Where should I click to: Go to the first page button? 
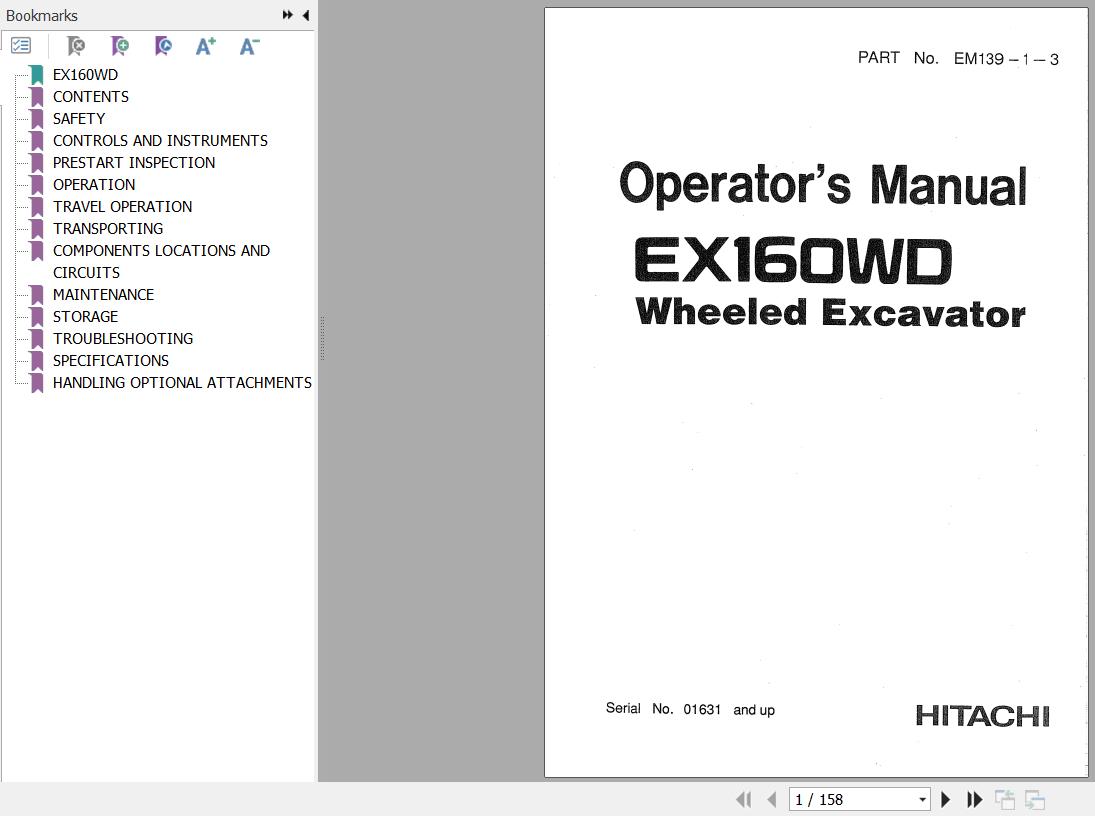tap(744, 799)
